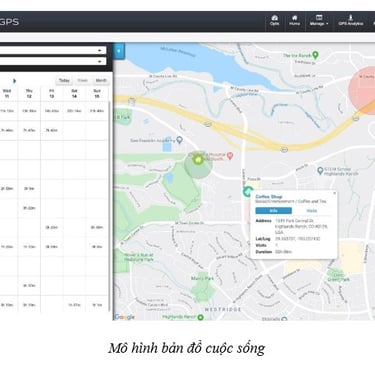This screenshot has width=375, height=366.
Task: Collapse sidebar with blue arrow toggle
Action: pyautogui.click(x=119, y=51)
